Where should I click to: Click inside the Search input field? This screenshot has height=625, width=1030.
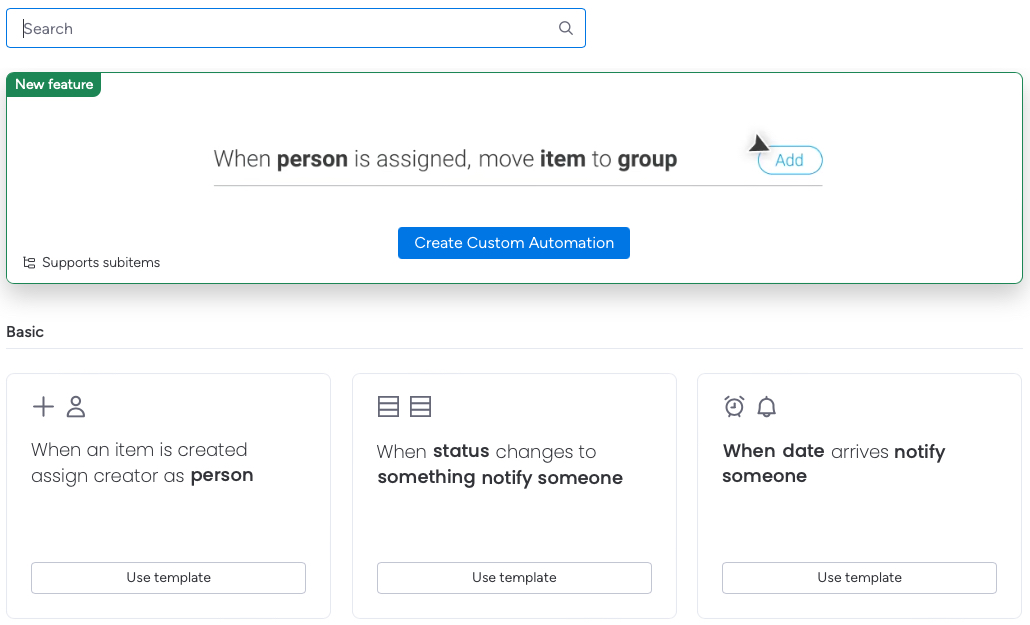(x=200, y=28)
